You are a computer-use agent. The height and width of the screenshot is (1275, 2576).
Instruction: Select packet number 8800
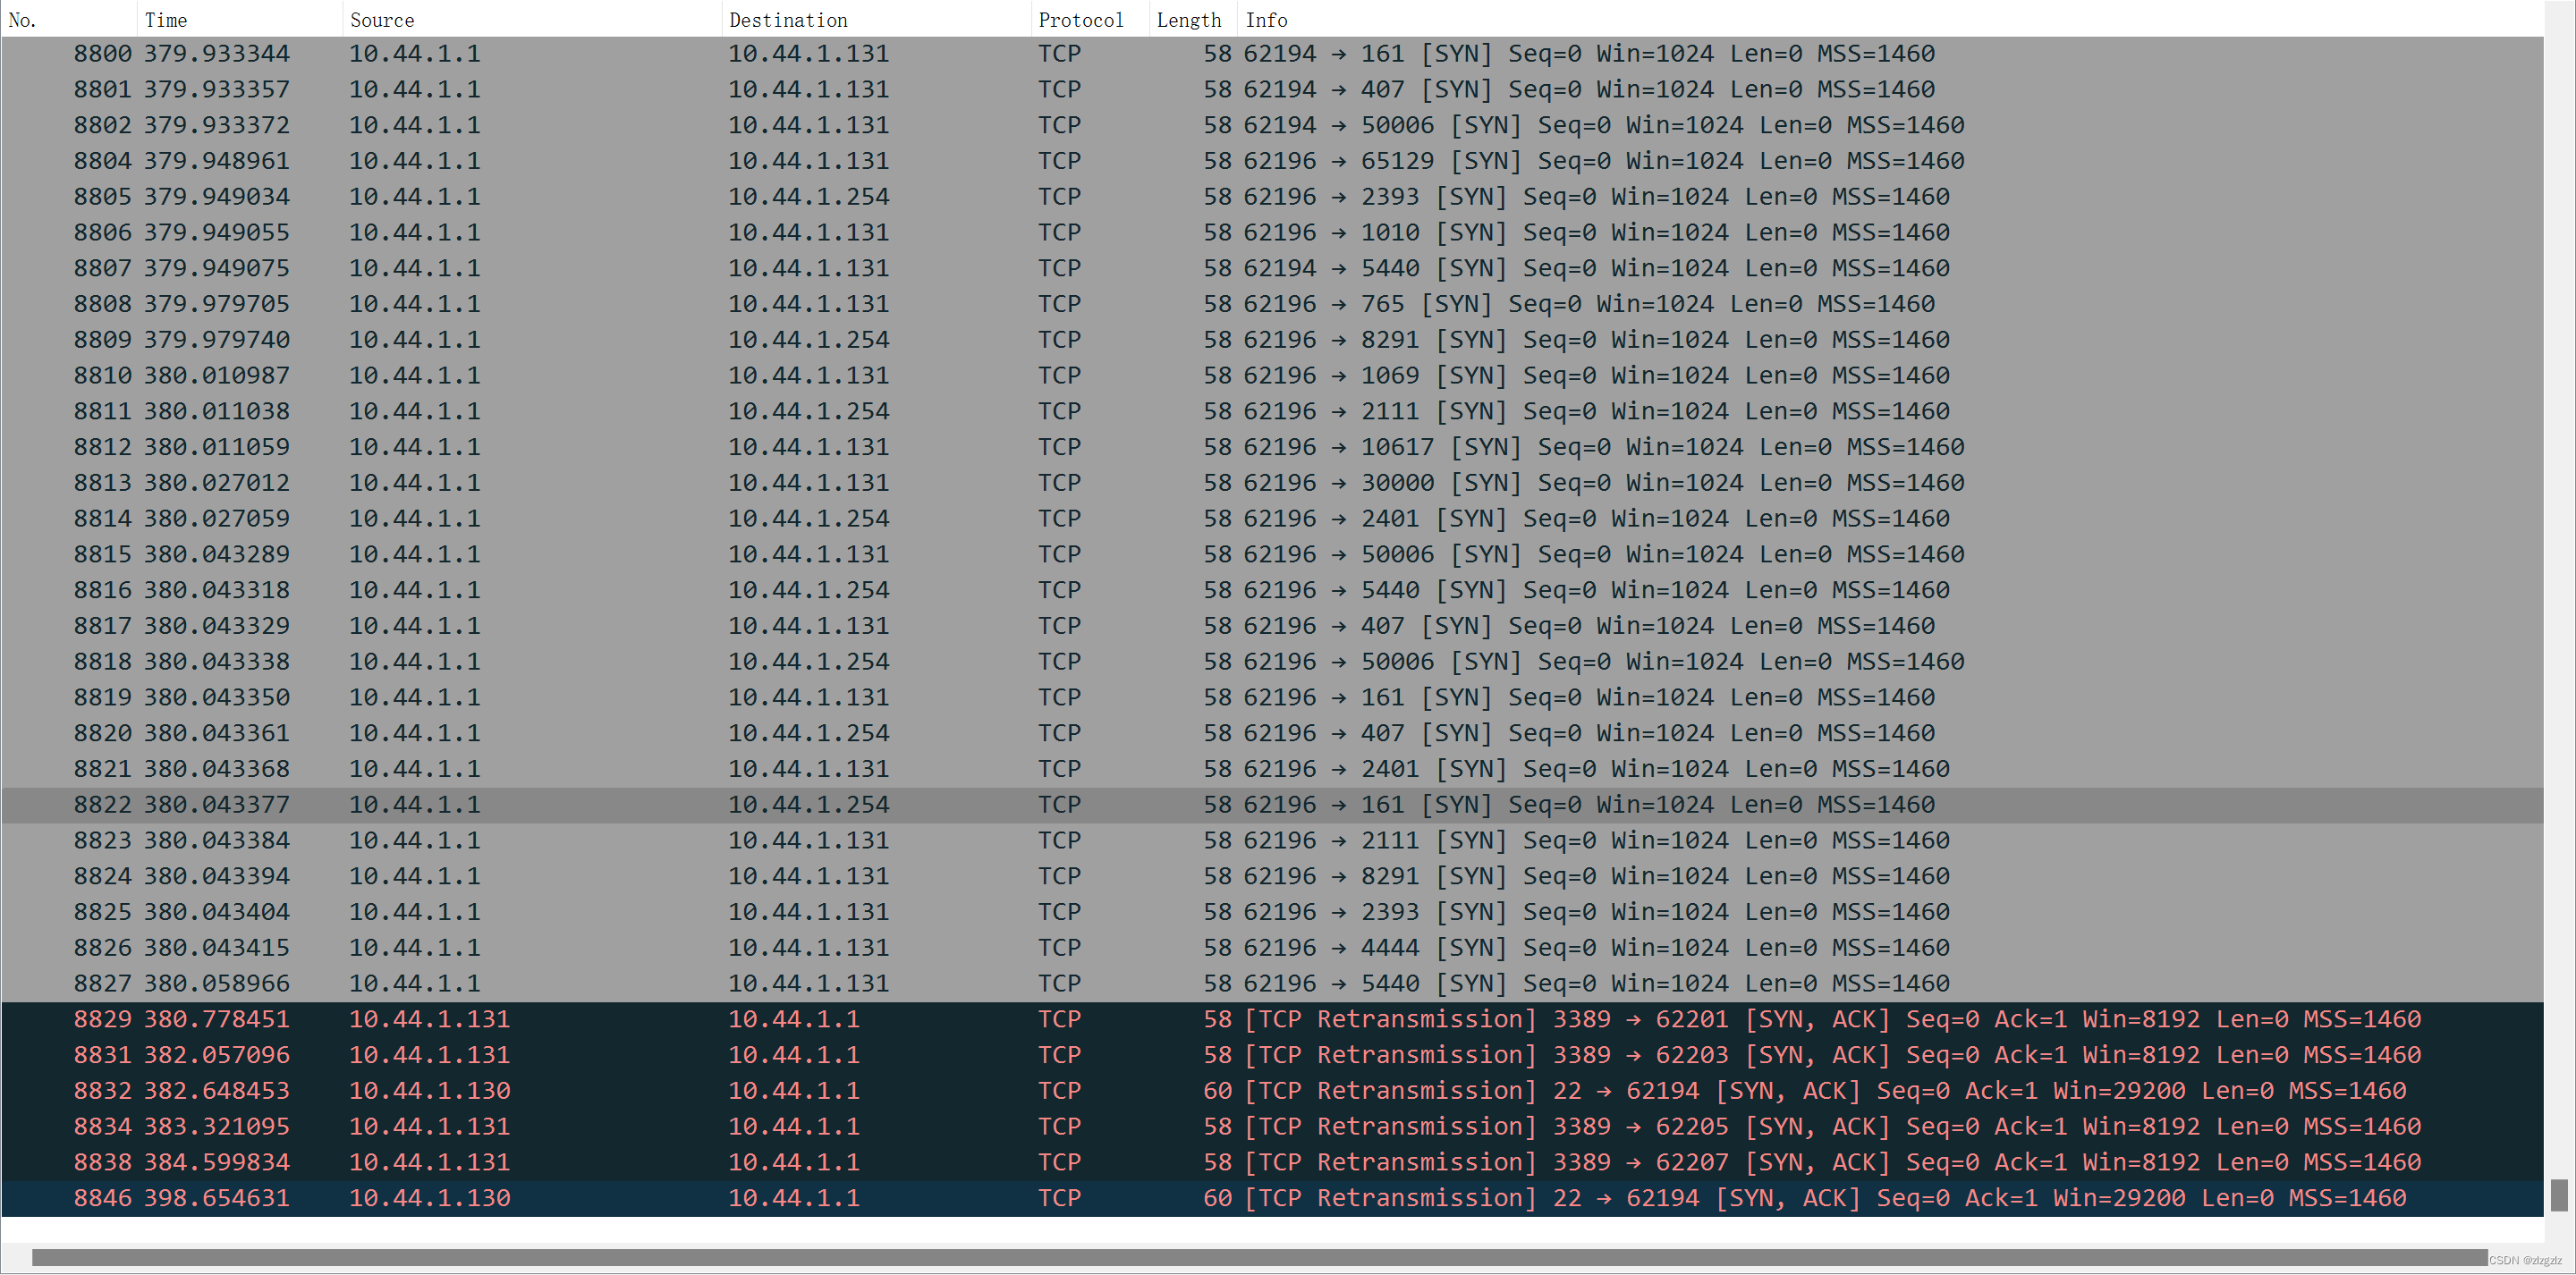pos(101,54)
